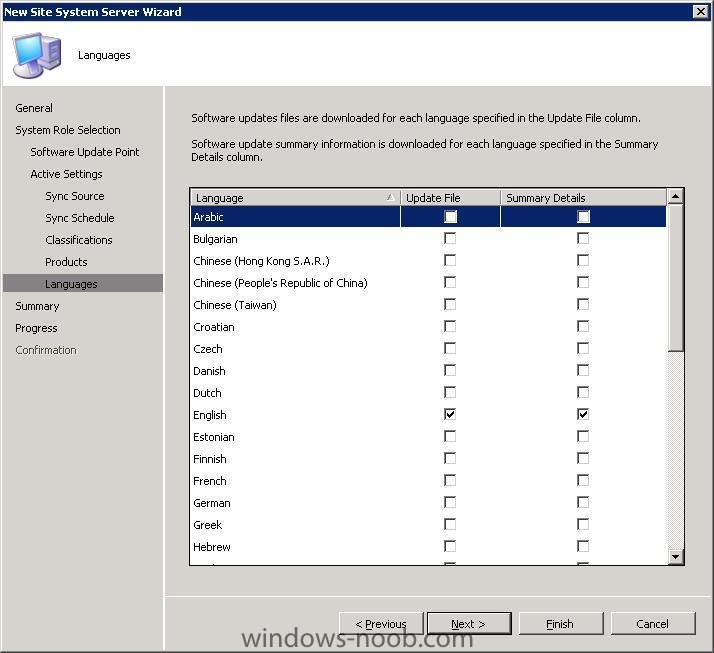714x653 pixels.
Task: Proceed with the Next button
Action: 469,623
